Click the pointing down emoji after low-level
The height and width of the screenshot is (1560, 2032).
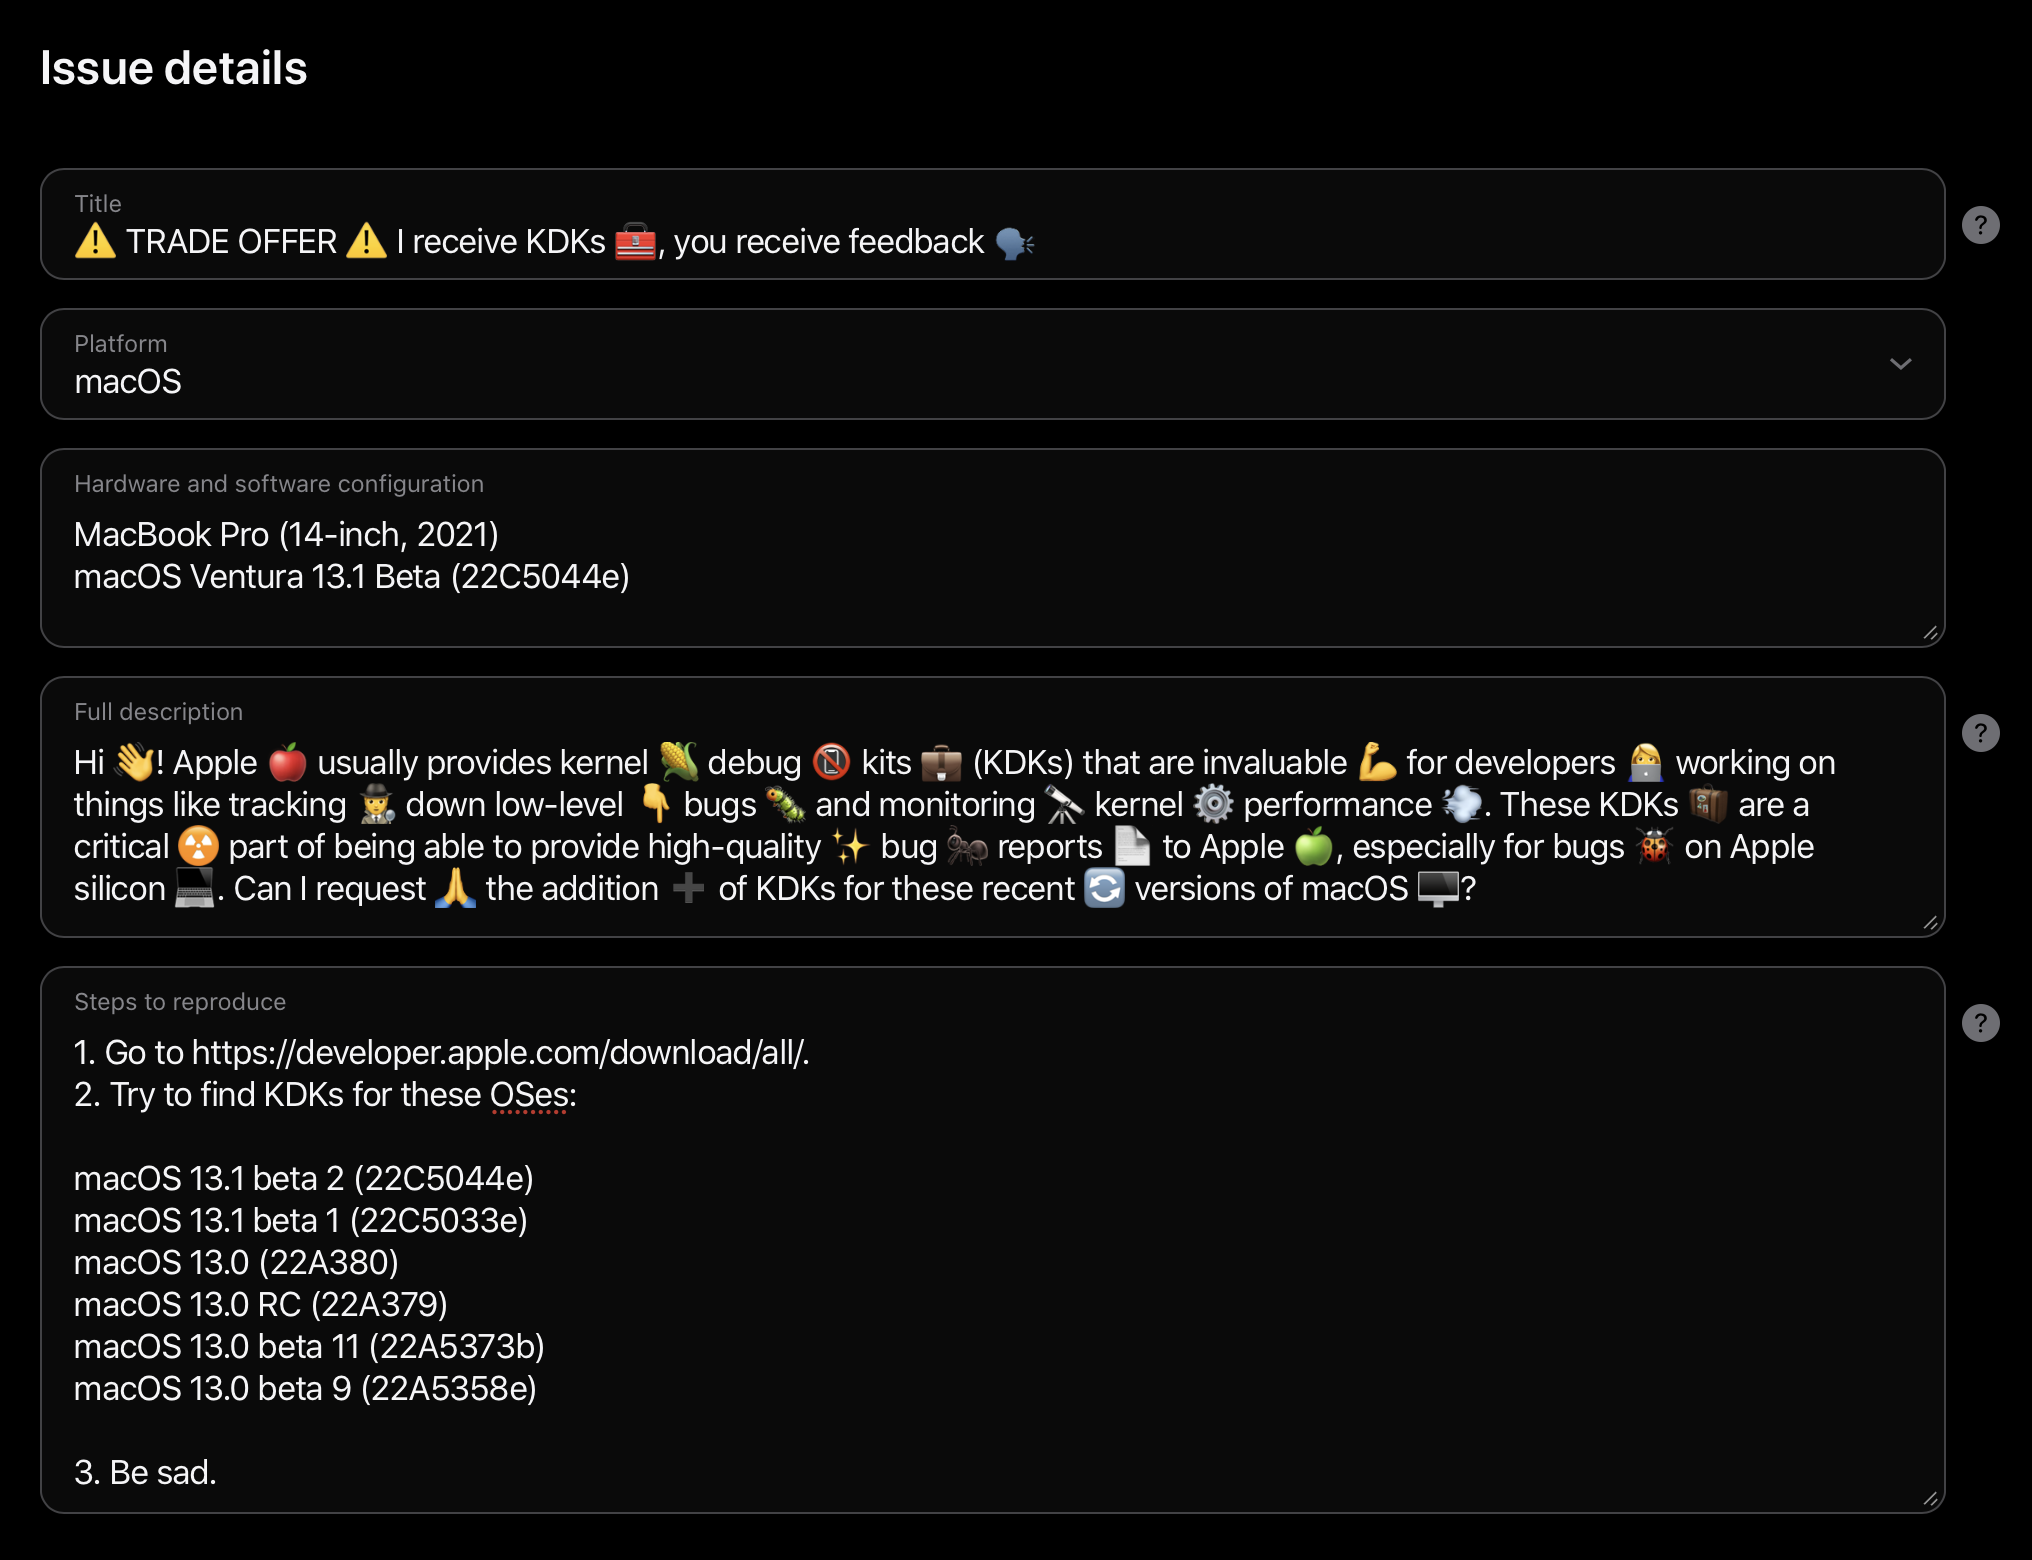click(x=654, y=803)
